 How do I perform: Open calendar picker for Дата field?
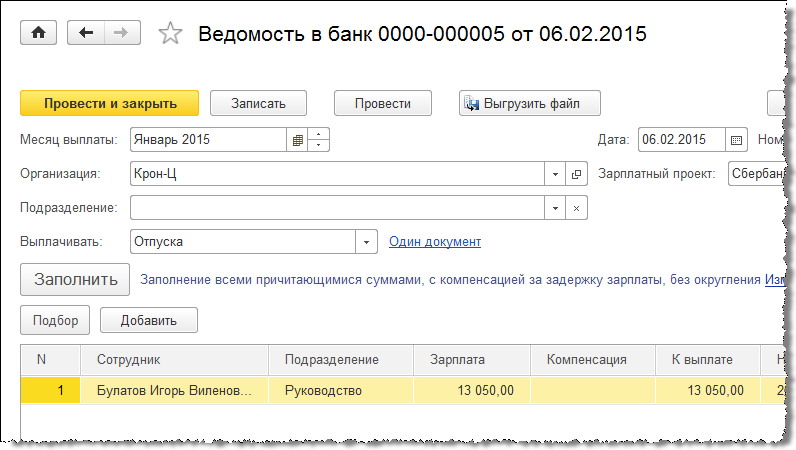pyautogui.click(x=736, y=140)
